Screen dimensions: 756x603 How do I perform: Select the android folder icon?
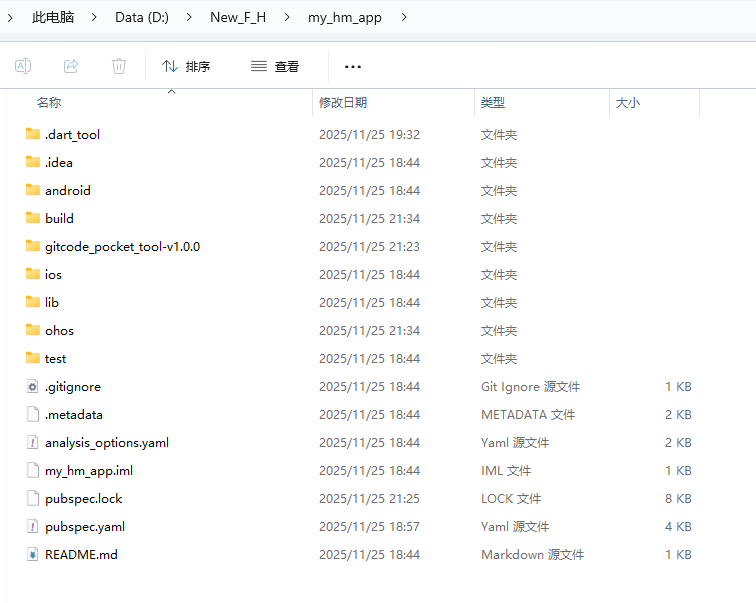tap(33, 189)
